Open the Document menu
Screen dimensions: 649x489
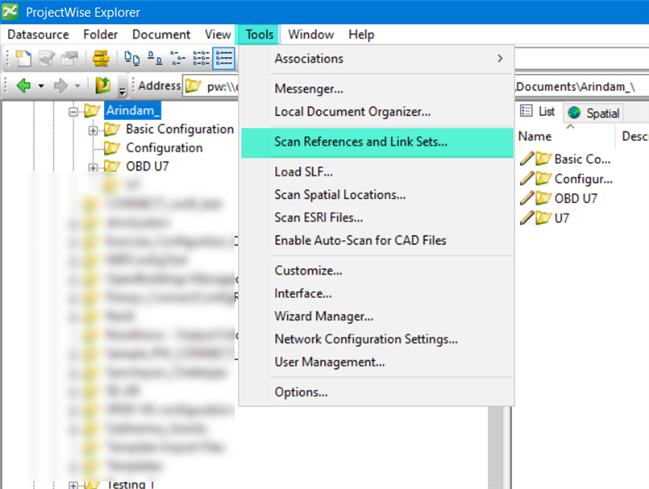pos(161,34)
